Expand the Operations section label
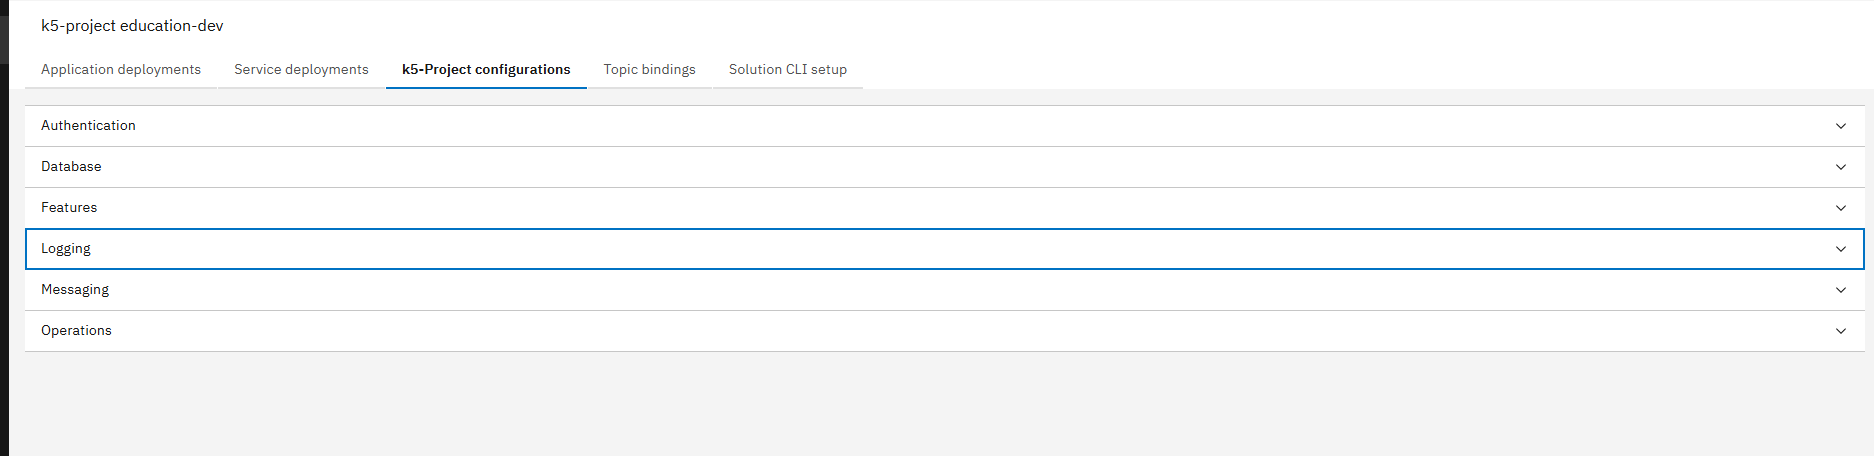The image size is (1874, 456). tap(76, 331)
